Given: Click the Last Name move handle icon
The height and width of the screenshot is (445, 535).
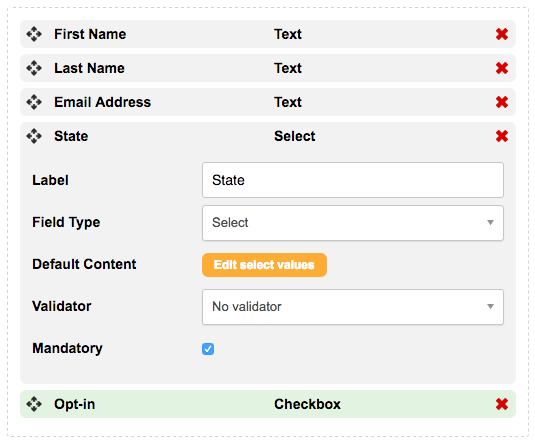Looking at the screenshot, I should click(x=34, y=68).
